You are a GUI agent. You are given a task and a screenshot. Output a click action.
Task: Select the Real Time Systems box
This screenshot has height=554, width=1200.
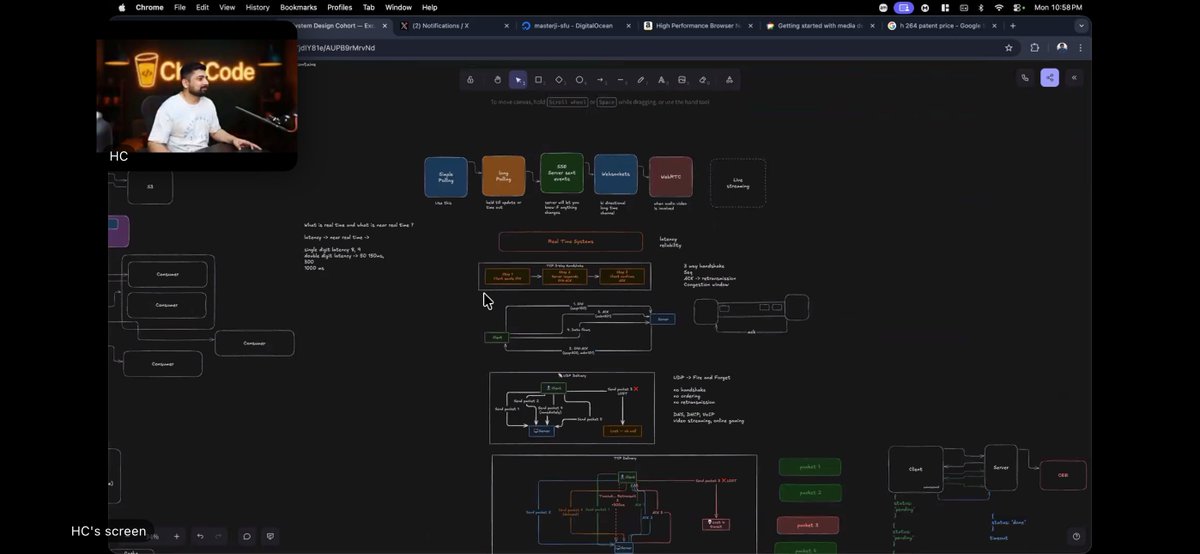tap(571, 241)
